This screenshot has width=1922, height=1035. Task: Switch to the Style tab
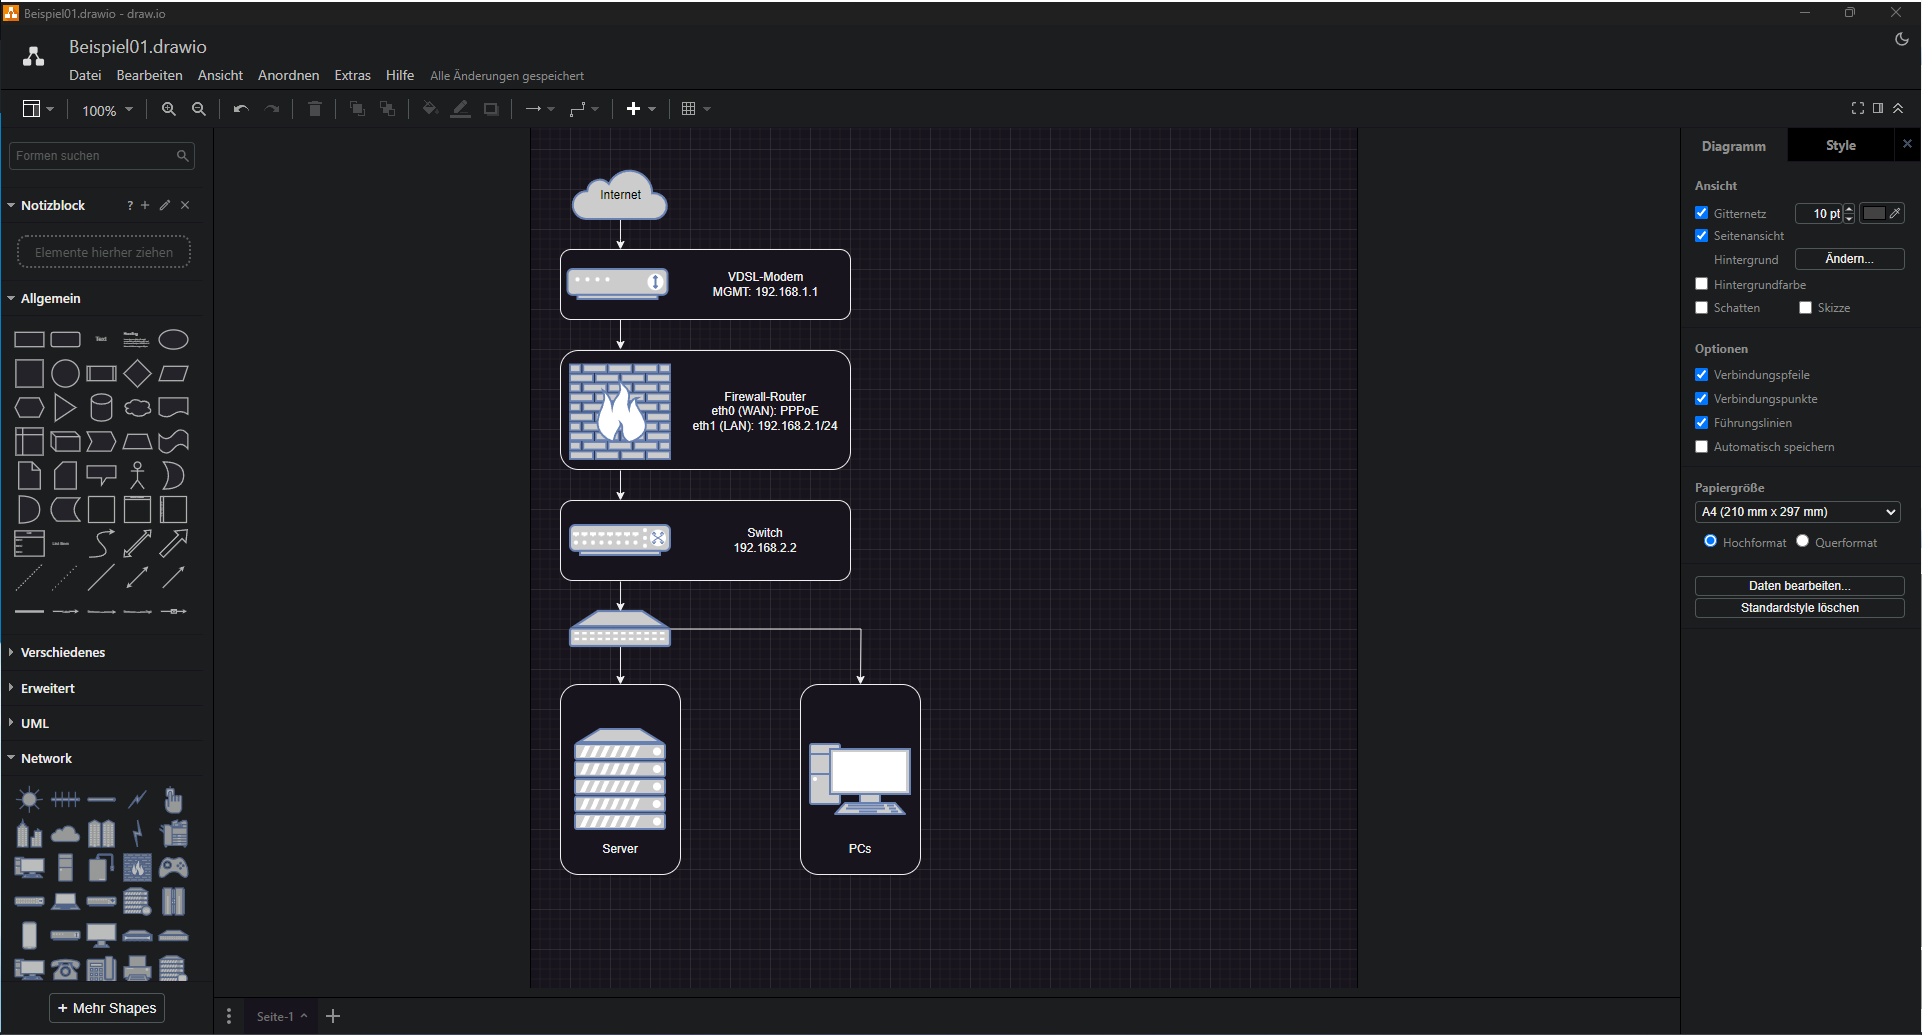1840,146
